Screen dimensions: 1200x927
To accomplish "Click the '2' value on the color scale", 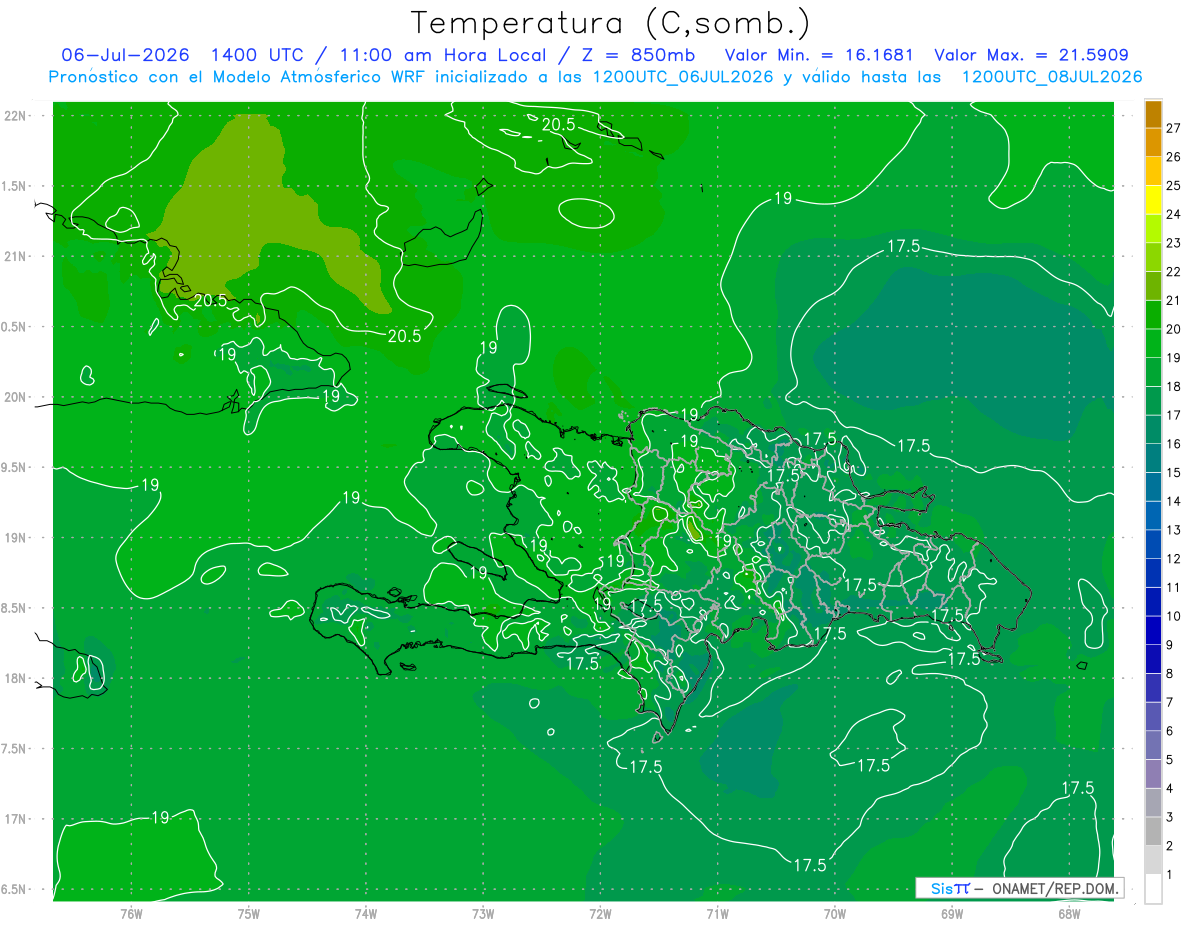I will (x=1170, y=846).
